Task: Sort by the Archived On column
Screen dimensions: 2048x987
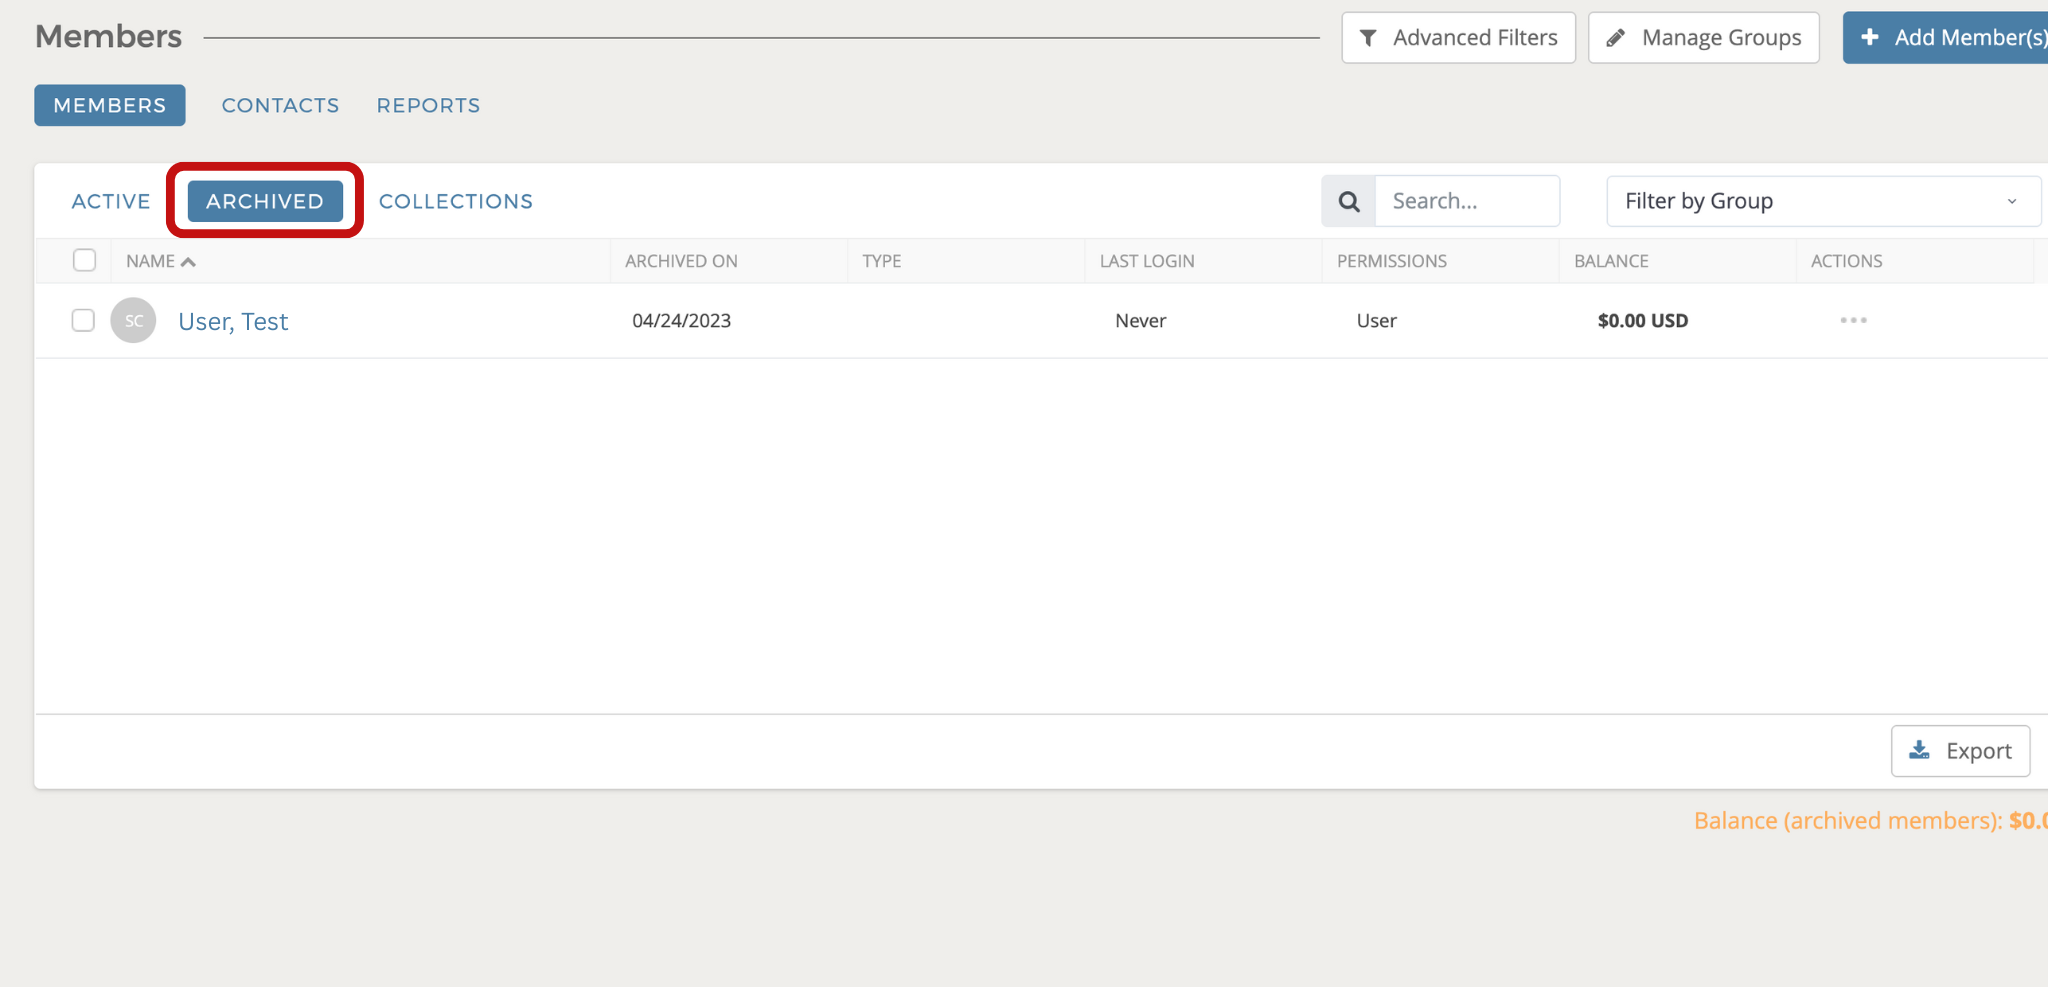Action: (x=681, y=261)
